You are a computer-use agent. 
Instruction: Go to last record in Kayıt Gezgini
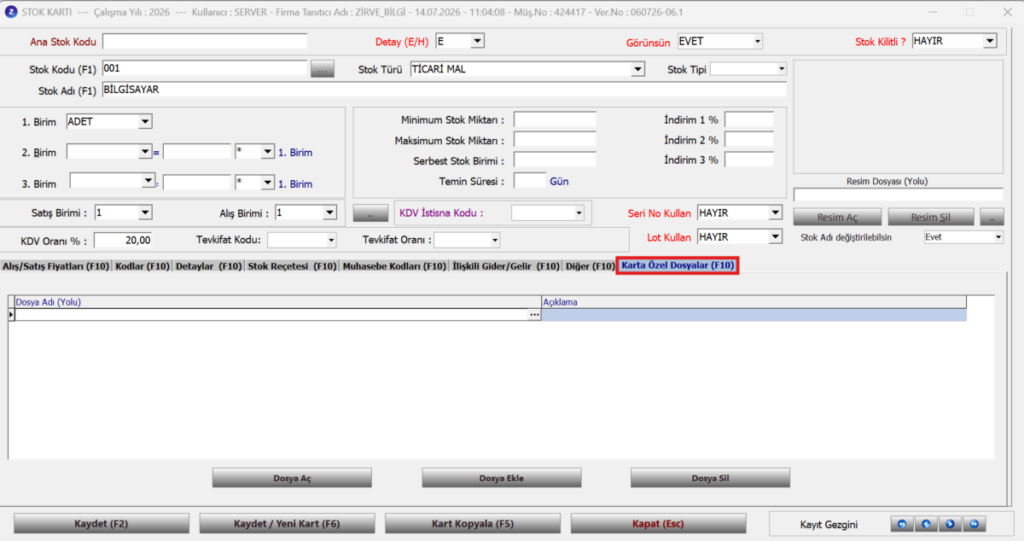tap(974, 524)
